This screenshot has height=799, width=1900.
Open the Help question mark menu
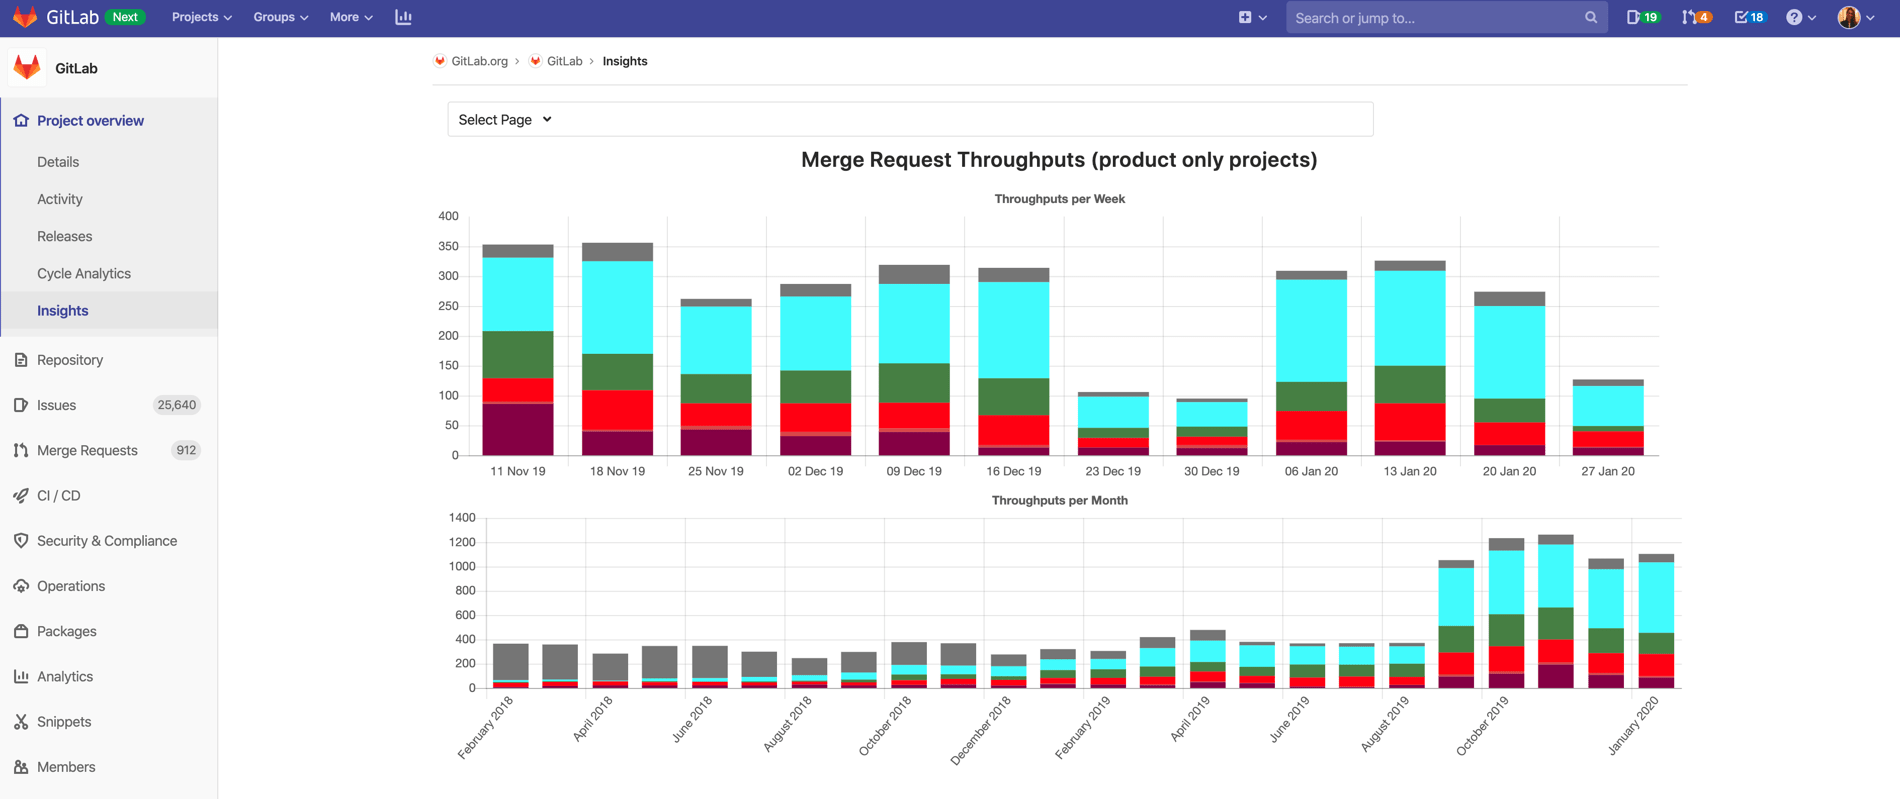click(1800, 17)
